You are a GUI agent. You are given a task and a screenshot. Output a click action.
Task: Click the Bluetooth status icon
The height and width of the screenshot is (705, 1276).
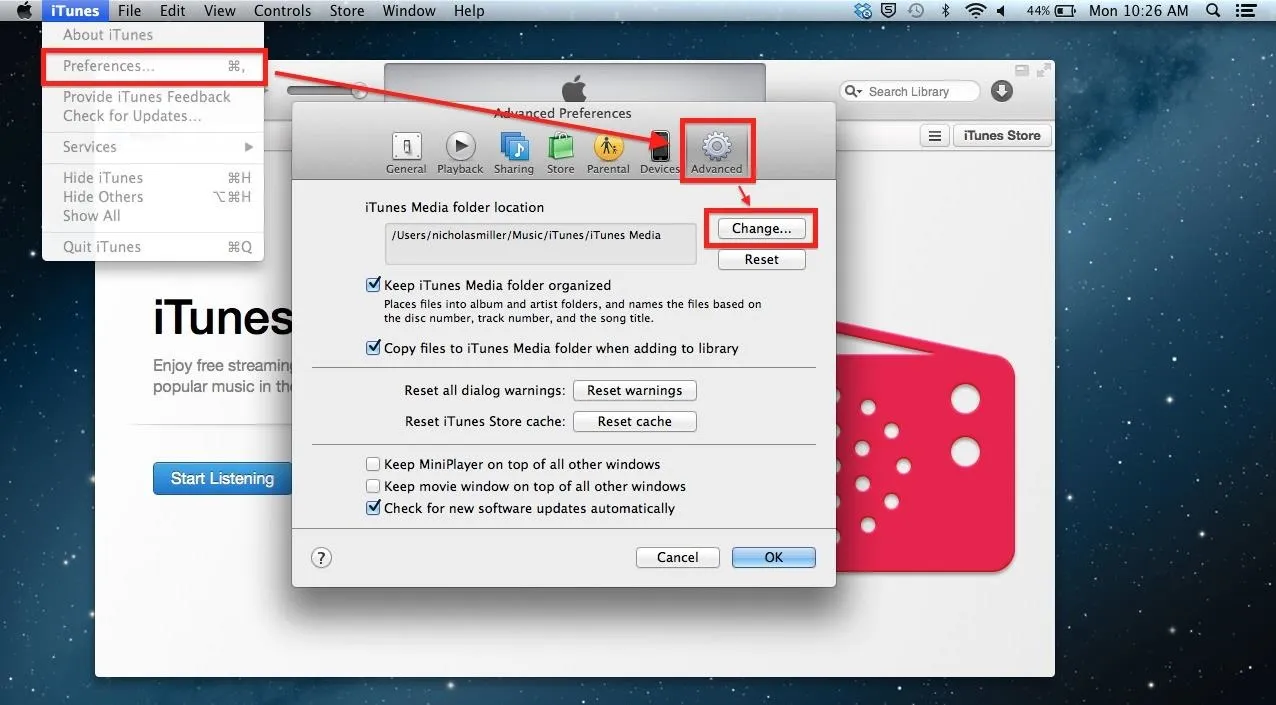[945, 11]
